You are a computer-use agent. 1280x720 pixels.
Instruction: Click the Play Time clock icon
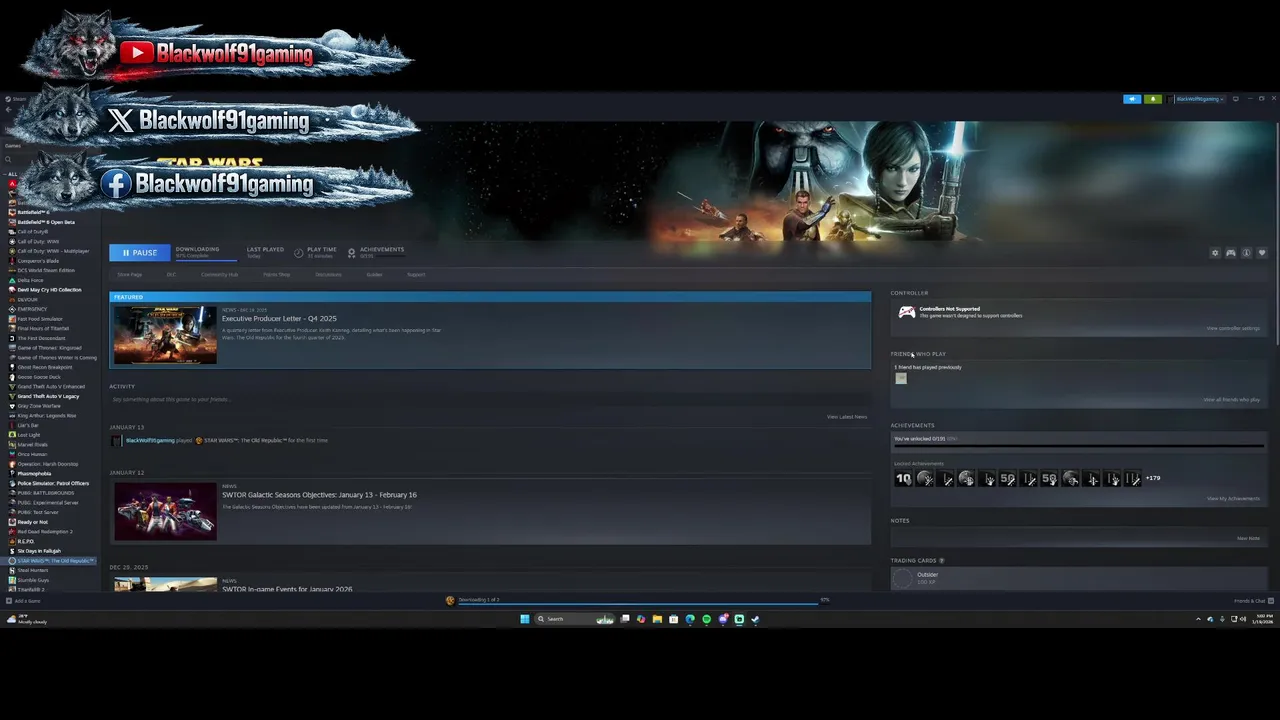pyautogui.click(x=298, y=253)
